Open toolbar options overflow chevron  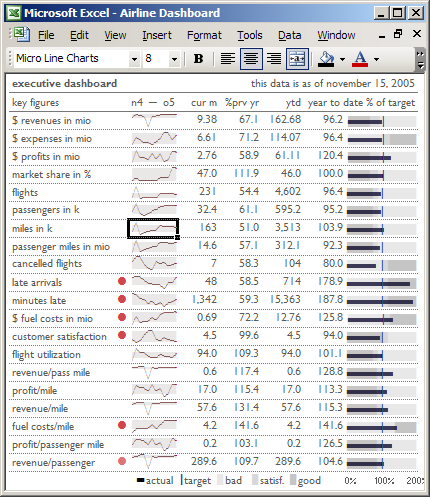click(420, 59)
